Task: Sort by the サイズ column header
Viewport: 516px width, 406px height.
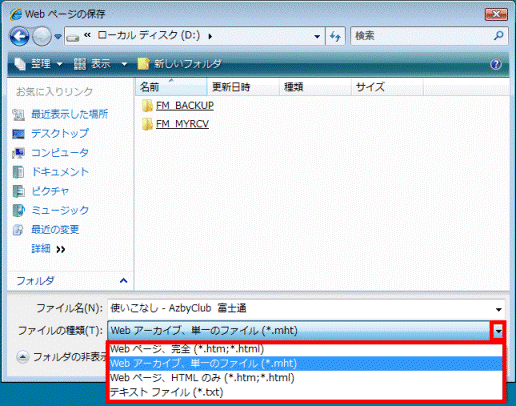Action: coord(387,87)
